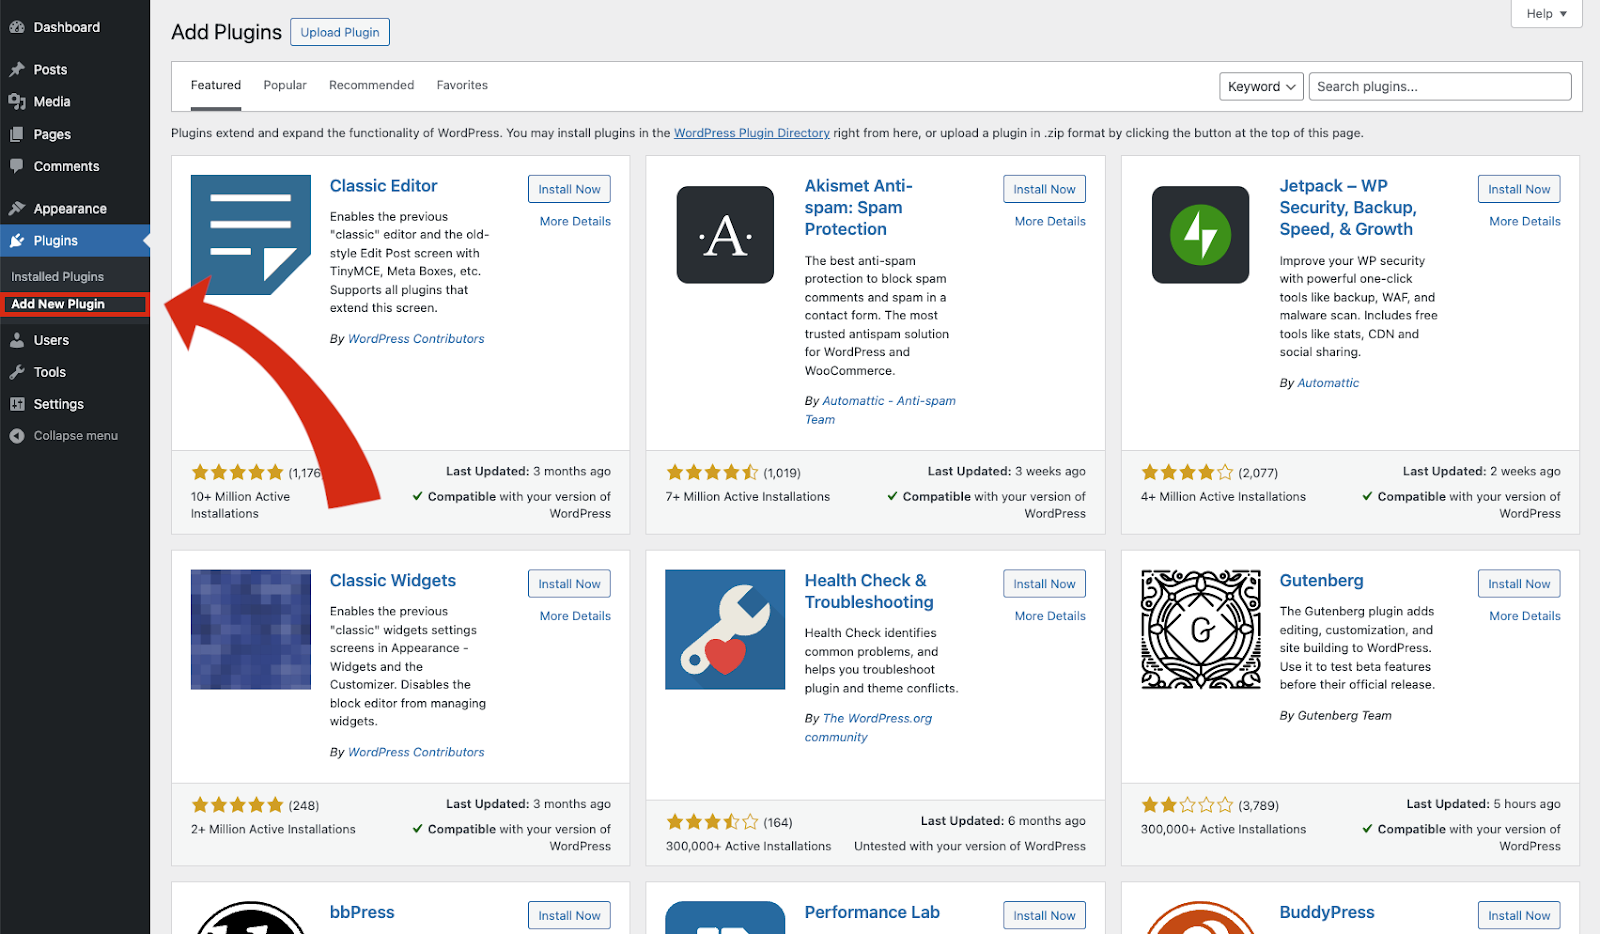Viewport: 1600px width, 934px height.
Task: Open the Classic Widgets title link
Action: (x=393, y=581)
